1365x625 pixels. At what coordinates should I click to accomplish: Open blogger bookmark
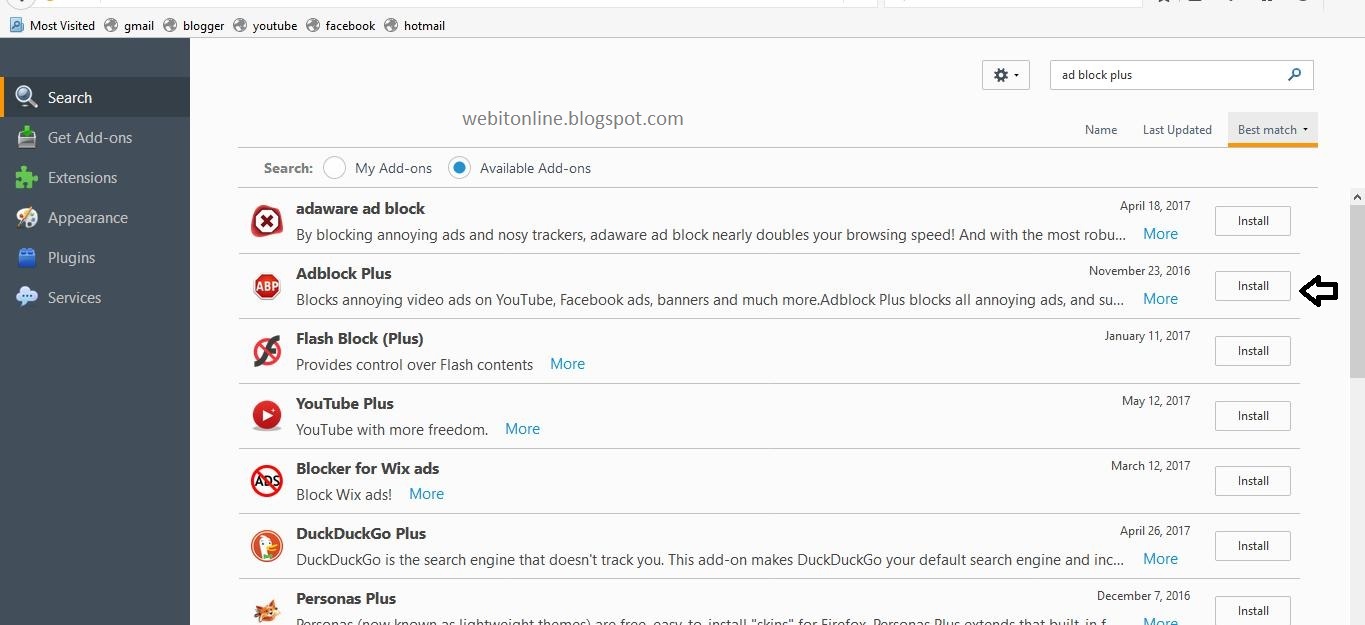click(x=193, y=25)
